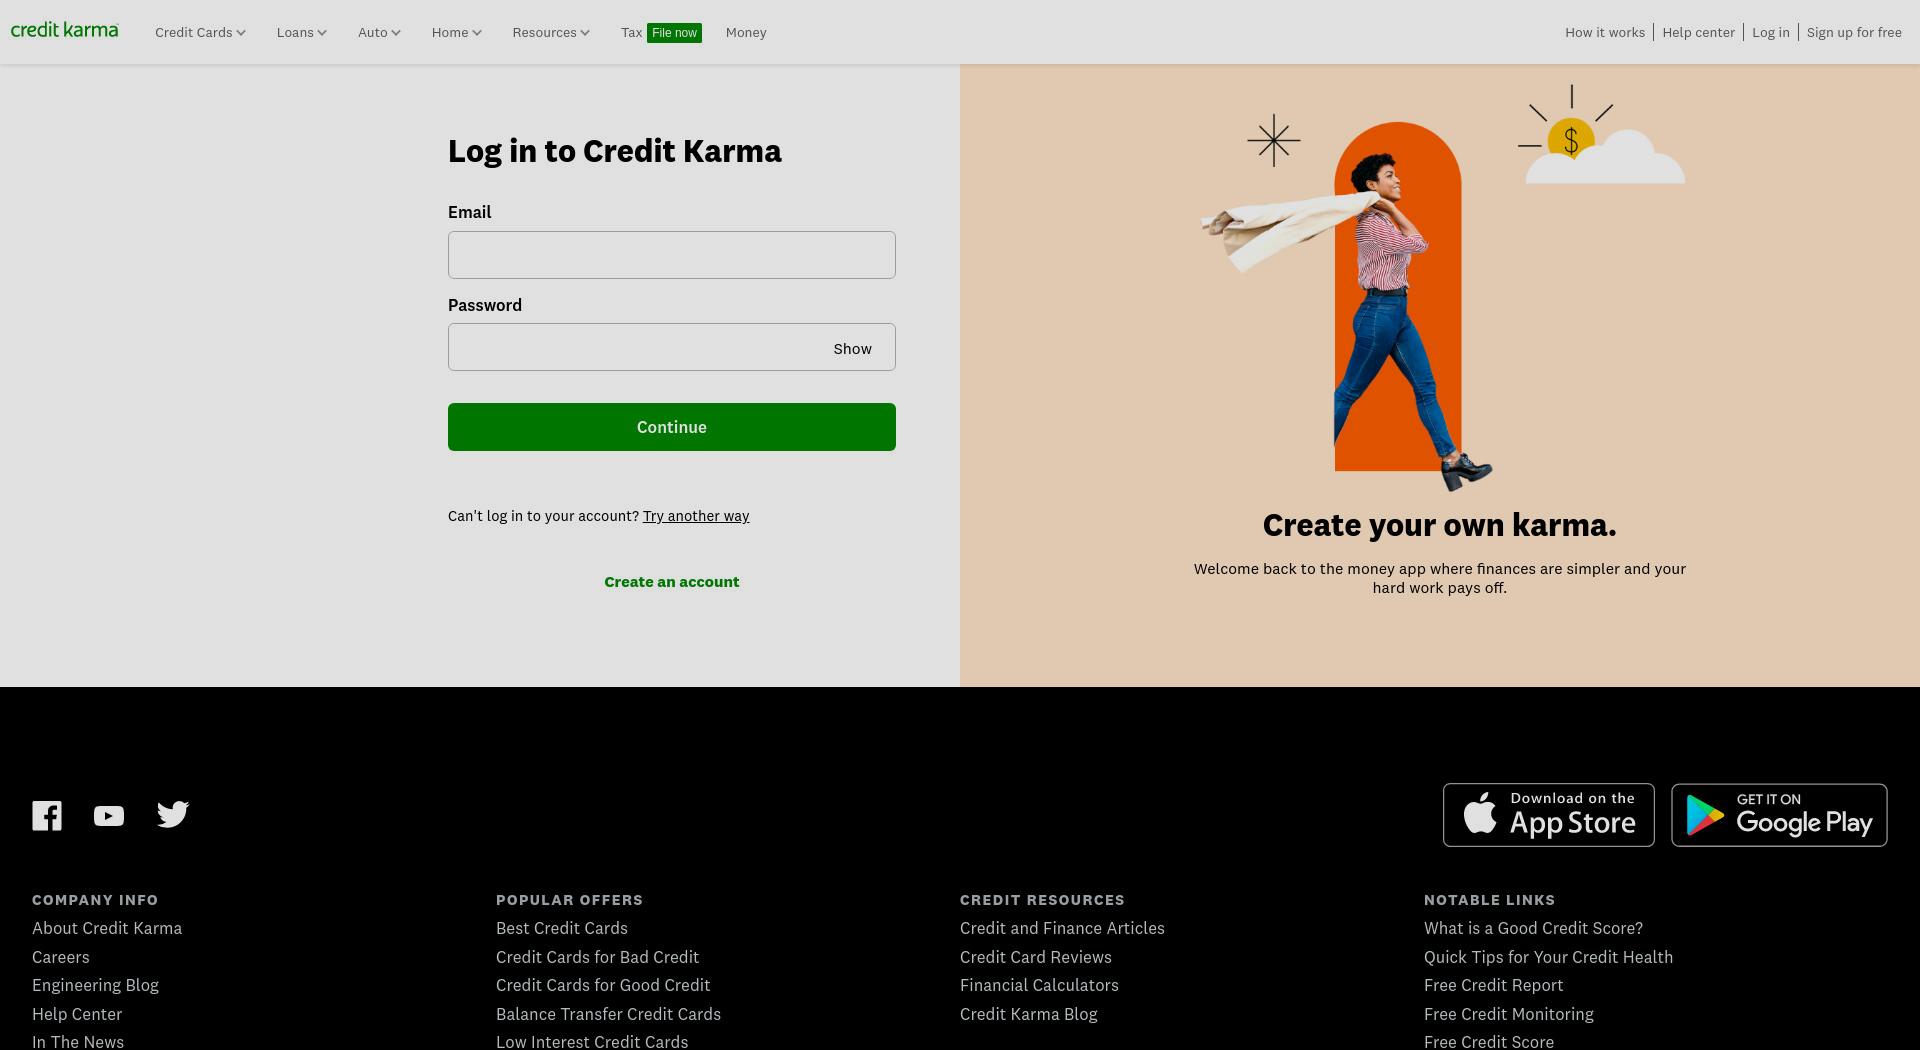Open the YouTube channel icon
Screen dimensions: 1920x1050
coord(109,816)
